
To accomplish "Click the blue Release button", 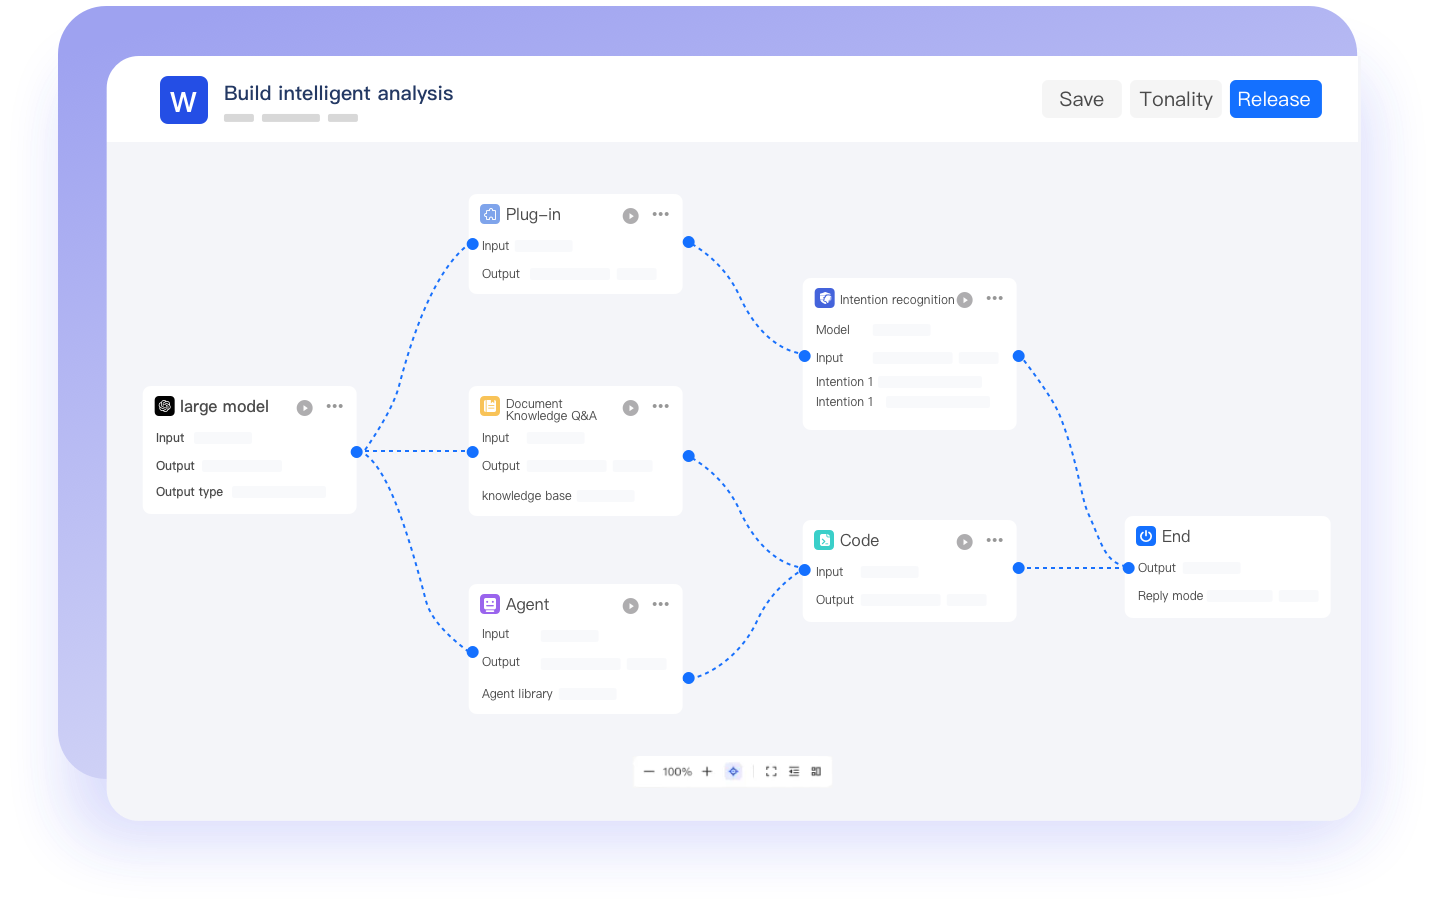I will tap(1275, 99).
